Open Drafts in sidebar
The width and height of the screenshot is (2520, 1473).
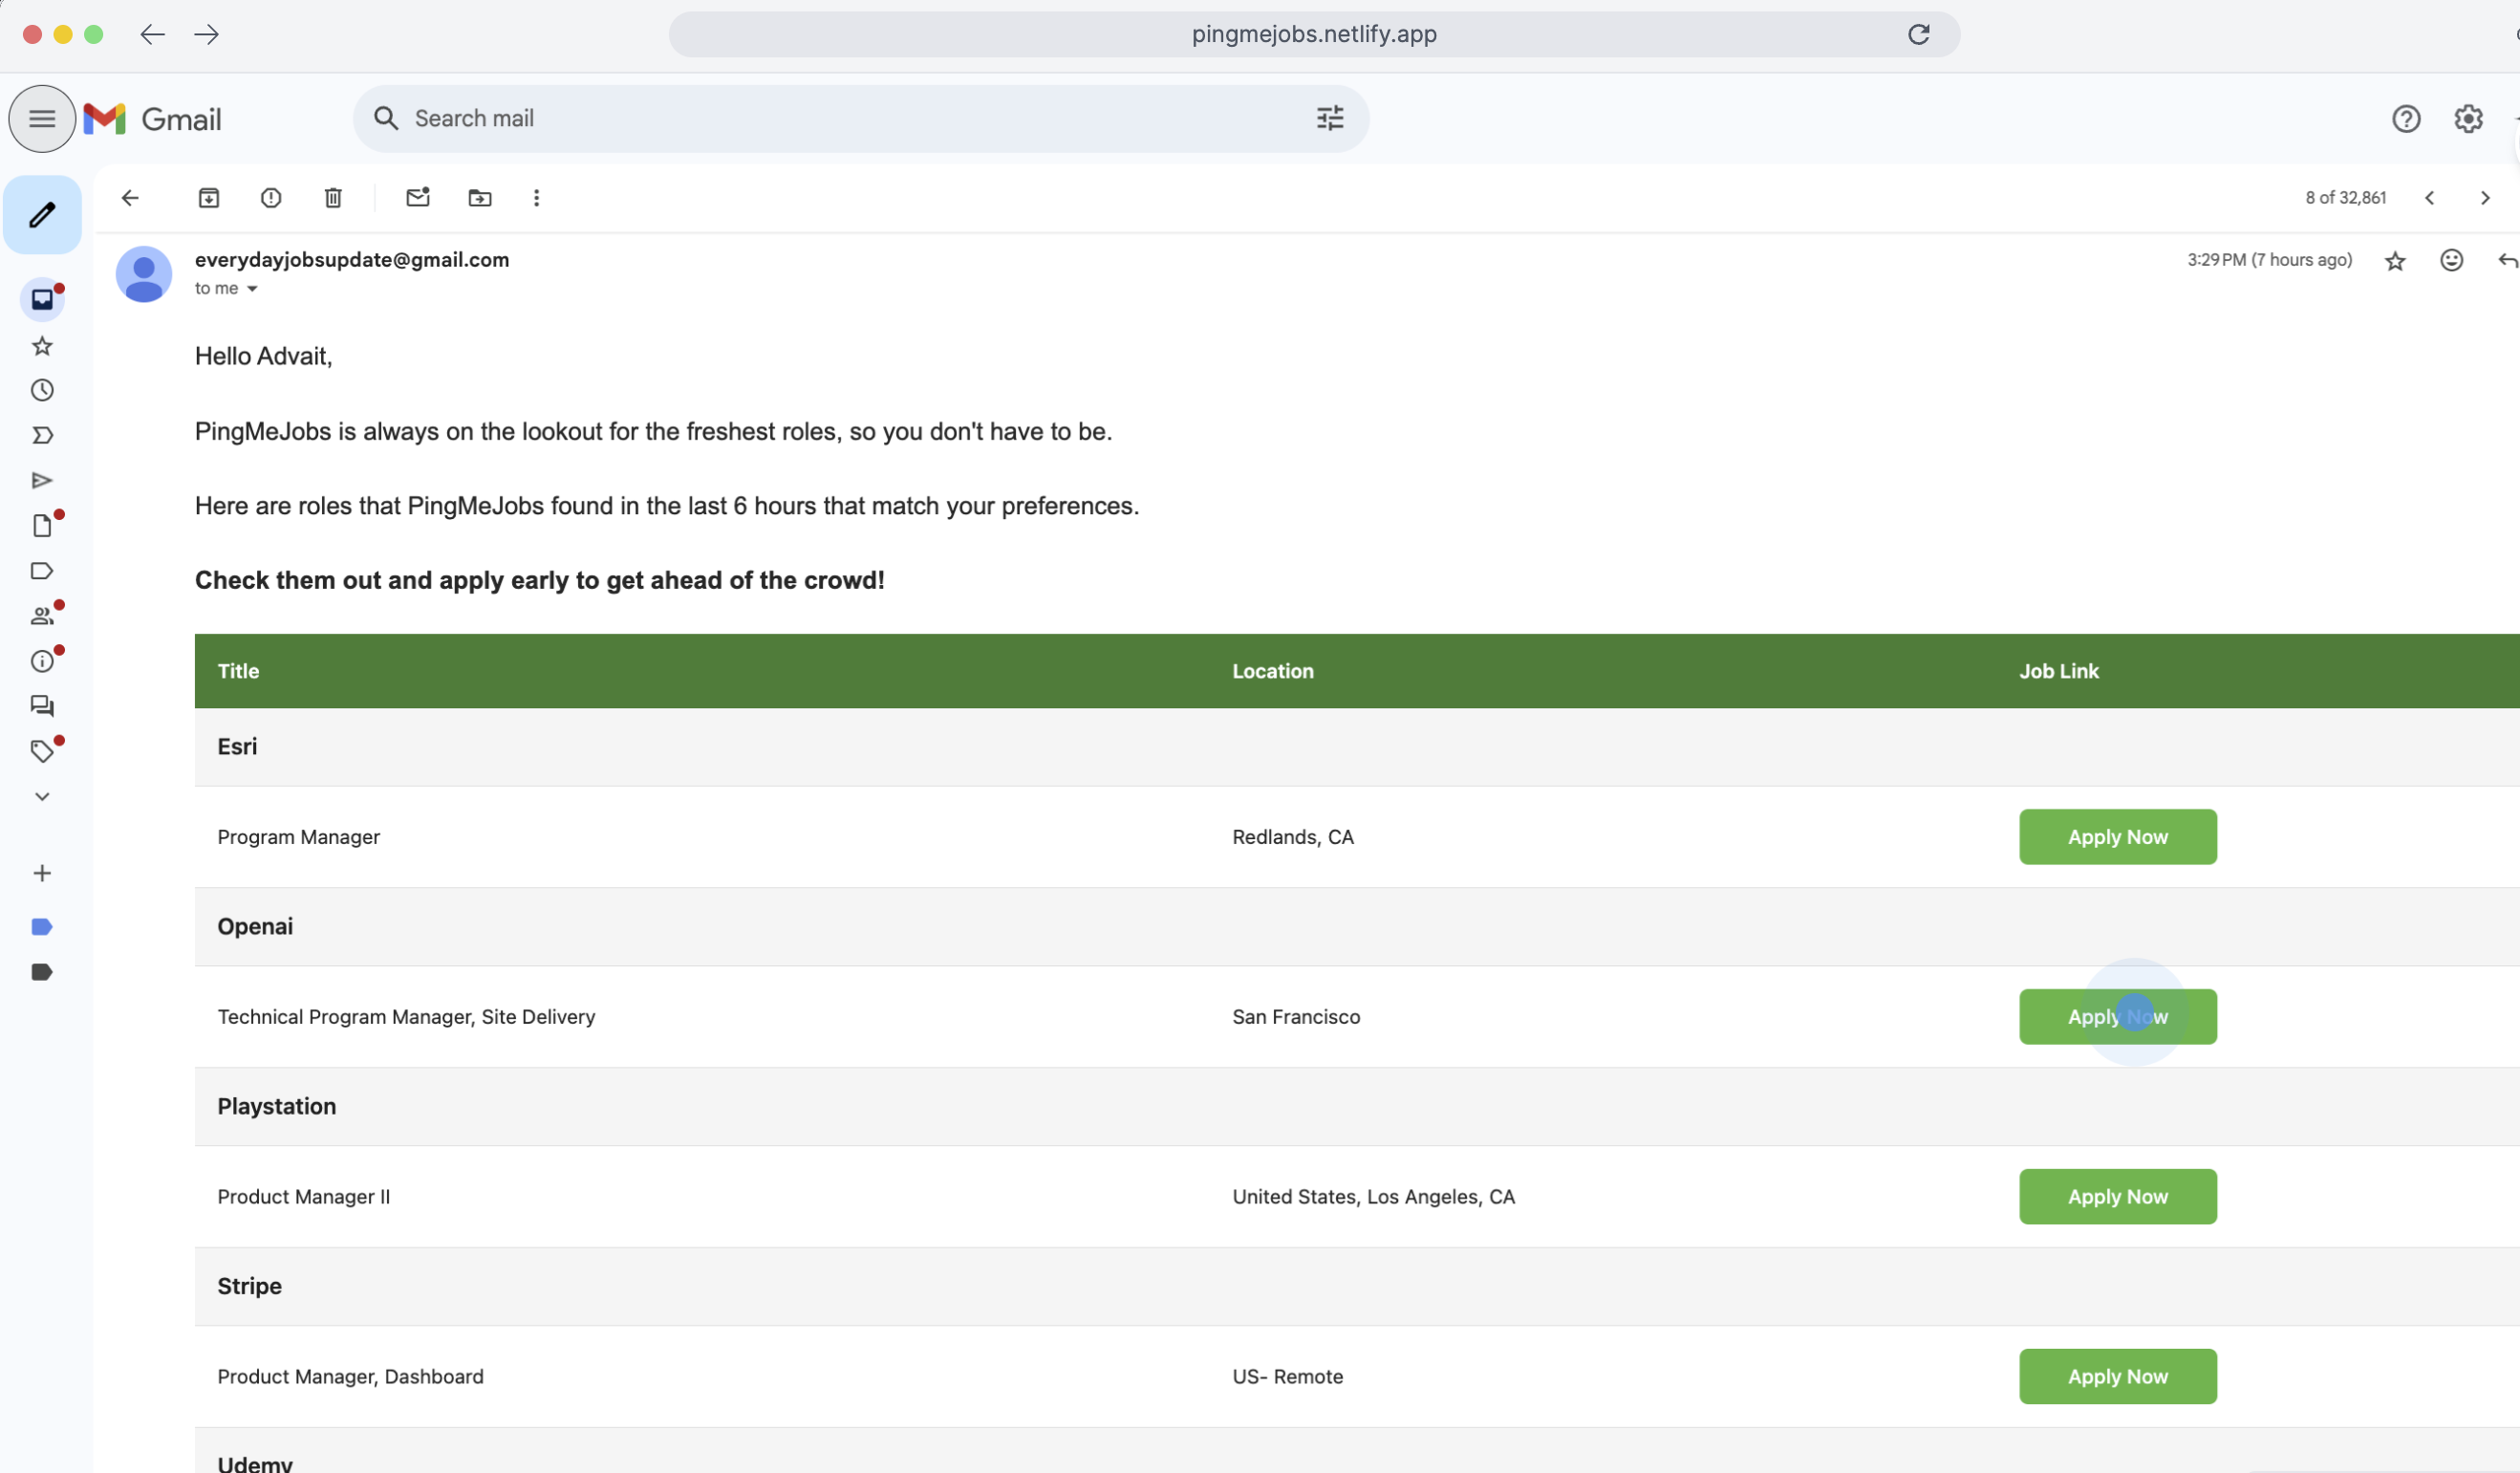click(x=42, y=526)
